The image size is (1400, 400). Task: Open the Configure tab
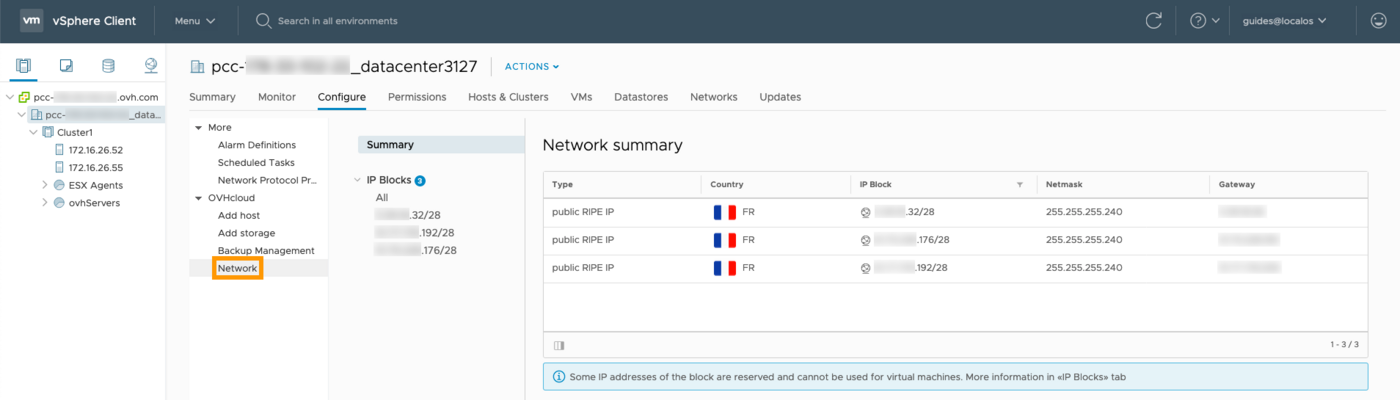click(x=342, y=97)
